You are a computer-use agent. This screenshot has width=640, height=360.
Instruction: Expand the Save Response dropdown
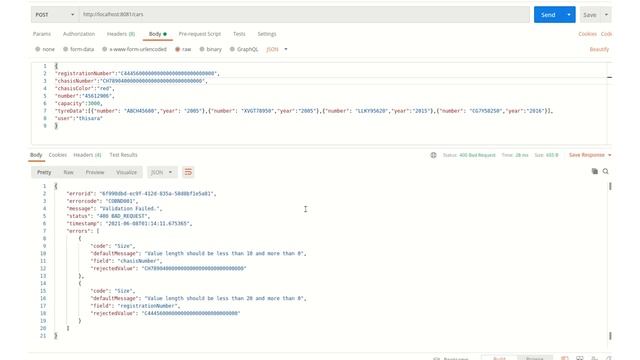pyautogui.click(x=590, y=155)
